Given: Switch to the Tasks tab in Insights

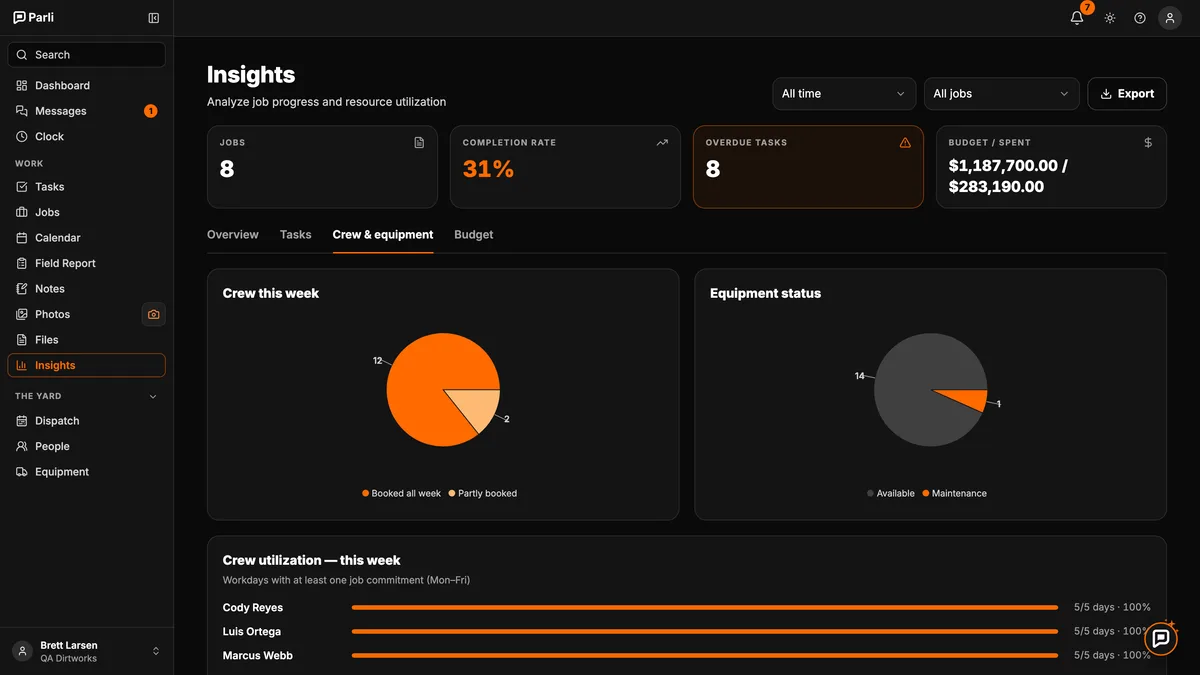Looking at the screenshot, I should (x=296, y=235).
